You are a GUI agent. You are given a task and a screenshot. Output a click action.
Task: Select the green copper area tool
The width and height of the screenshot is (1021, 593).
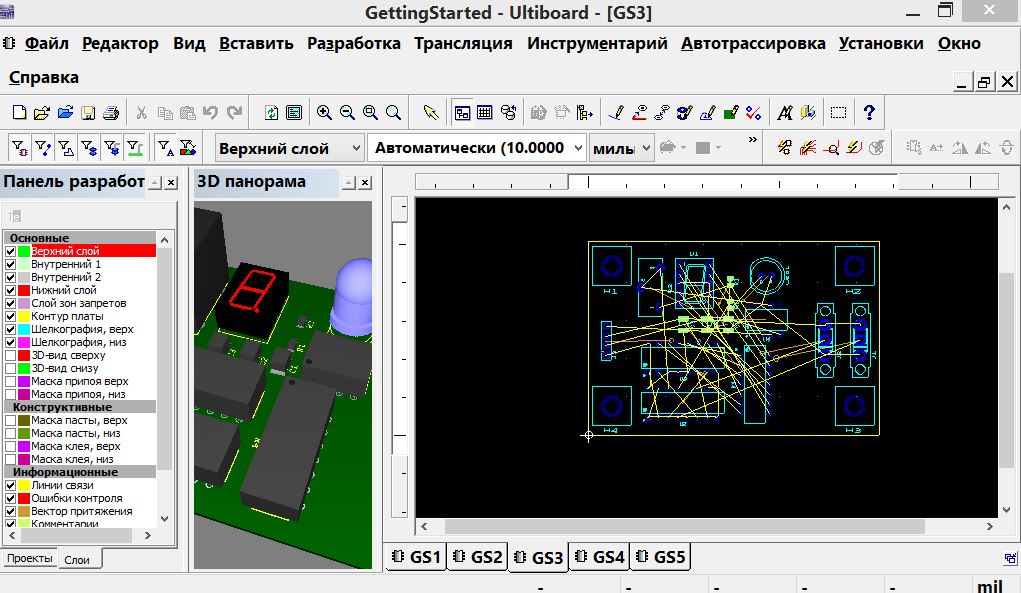731,113
